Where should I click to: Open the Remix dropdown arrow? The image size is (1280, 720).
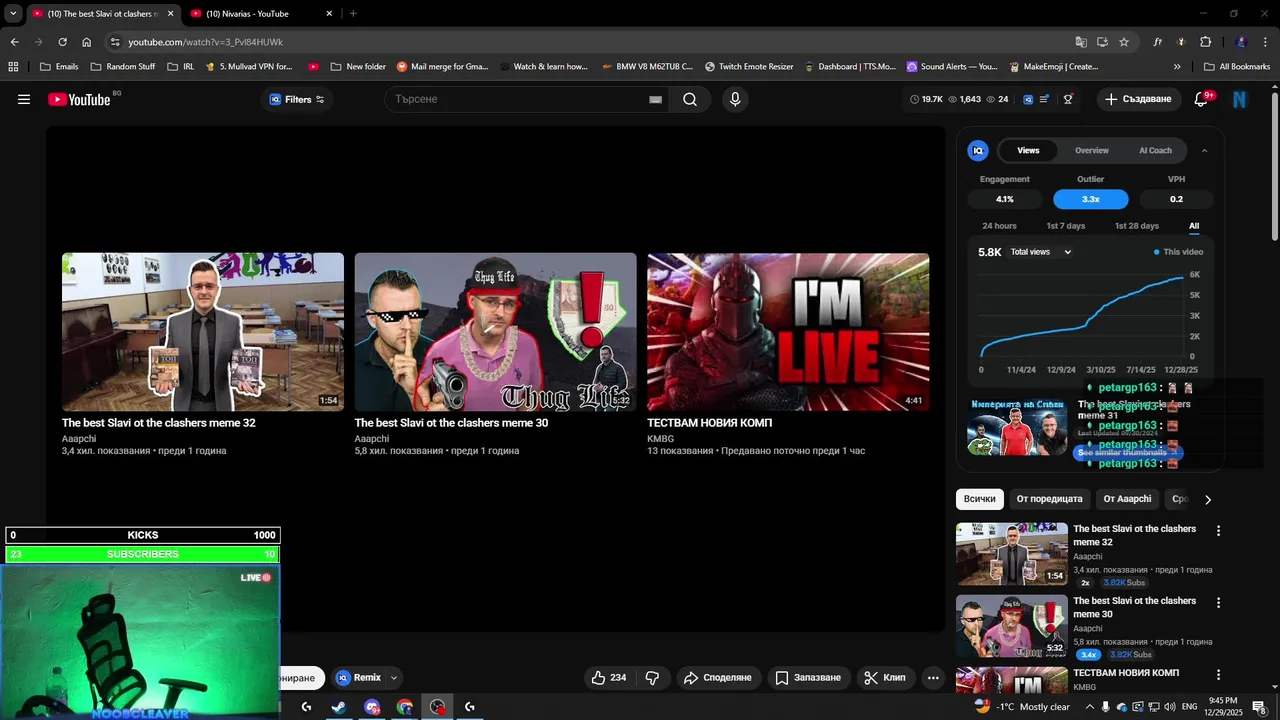click(394, 678)
